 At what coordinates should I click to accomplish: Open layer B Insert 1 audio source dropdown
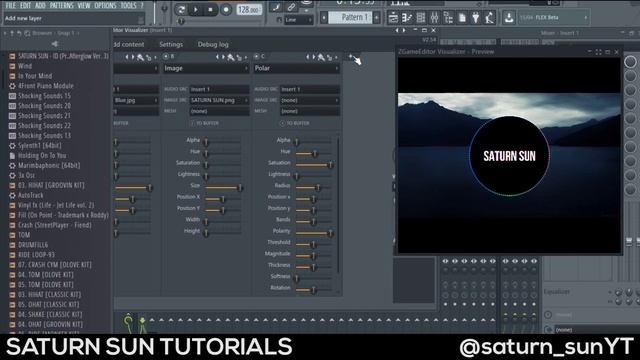tap(219, 89)
